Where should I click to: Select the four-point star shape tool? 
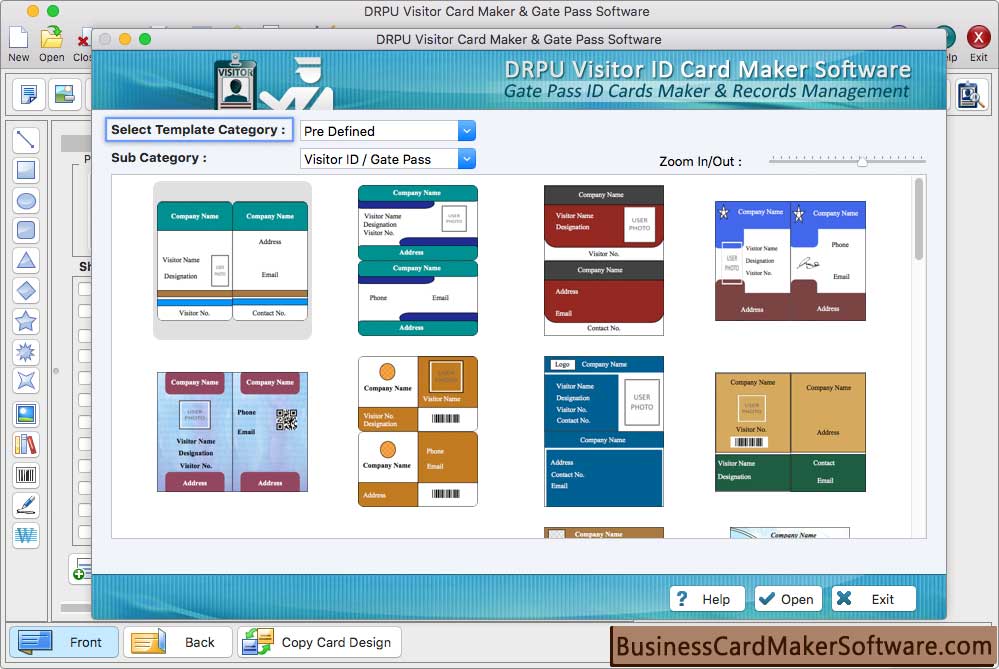[26, 381]
